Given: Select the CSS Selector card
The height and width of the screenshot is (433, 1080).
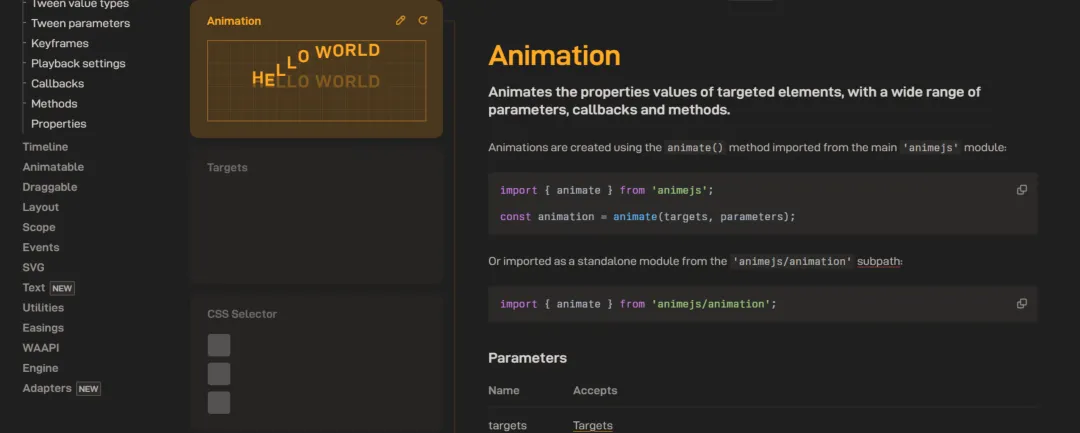Looking at the screenshot, I should click(x=316, y=362).
